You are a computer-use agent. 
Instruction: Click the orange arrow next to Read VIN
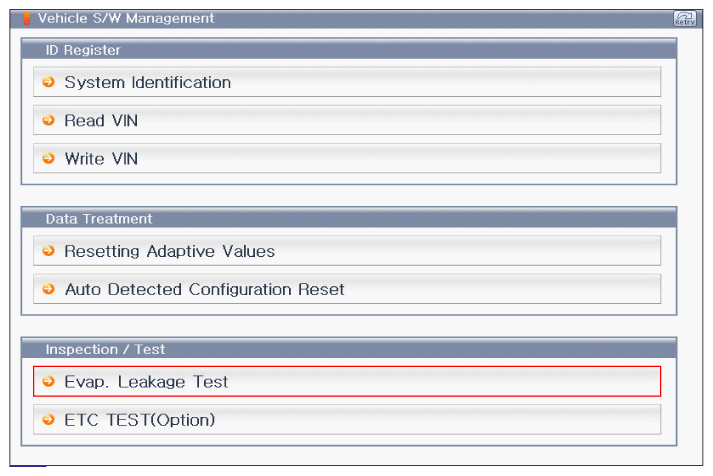pos(48,120)
